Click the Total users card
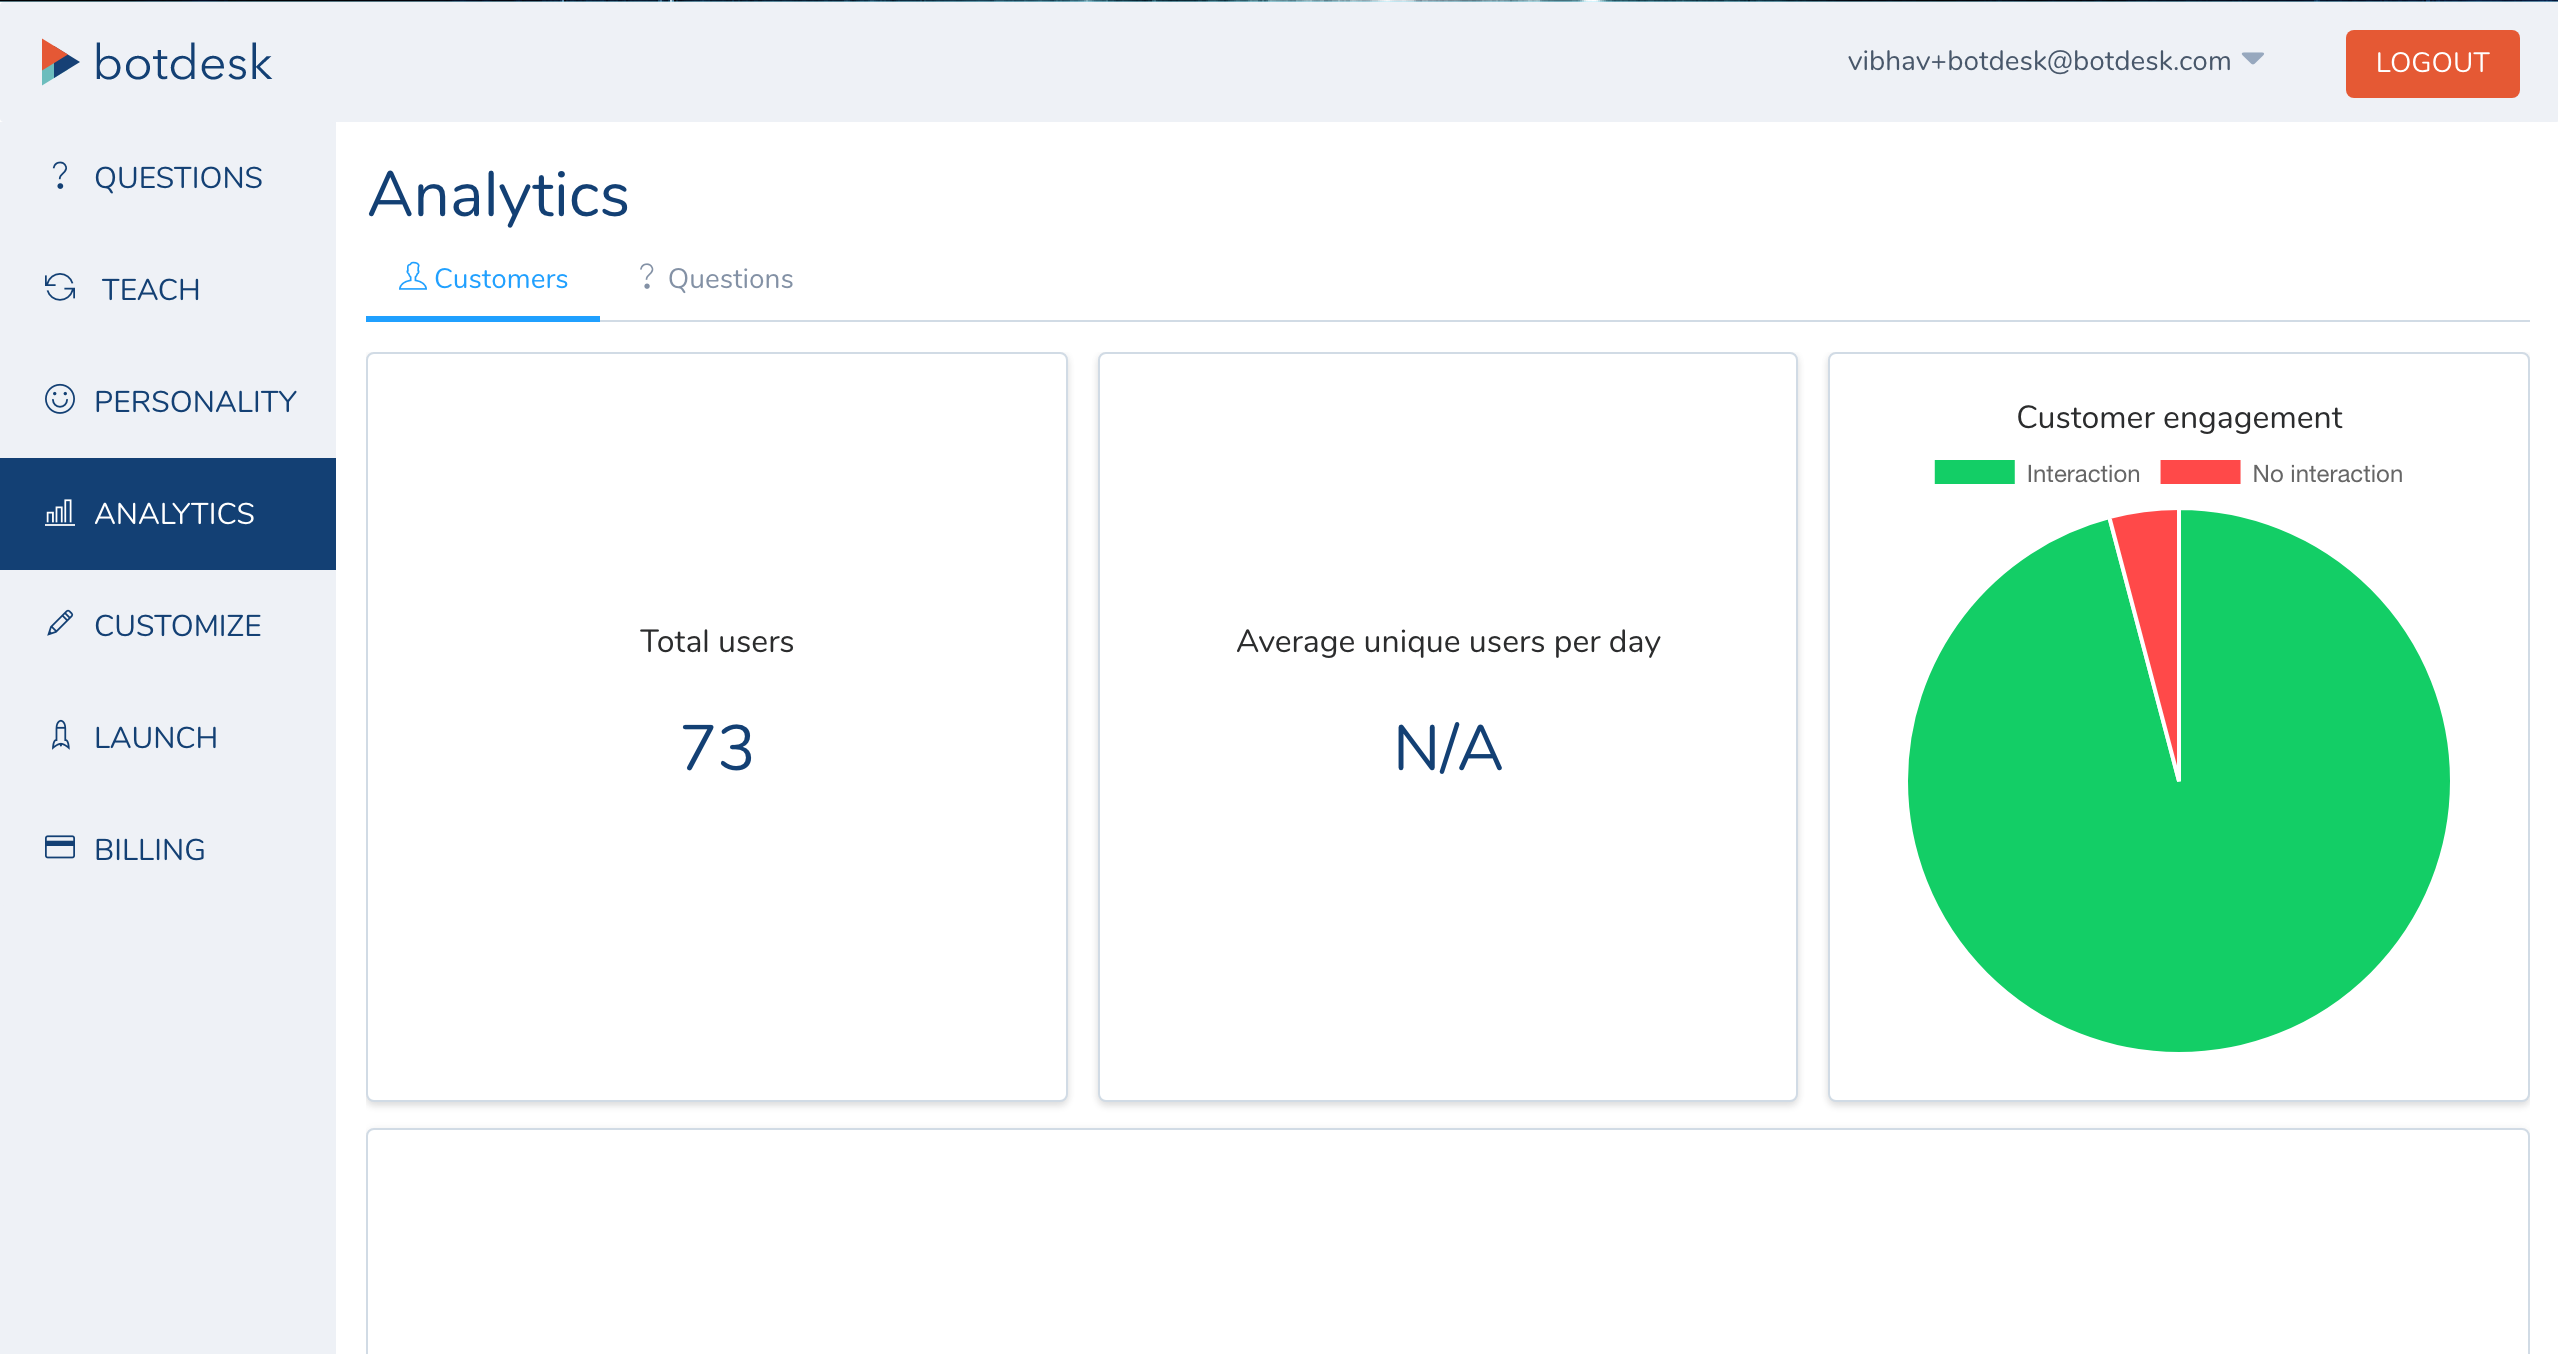 [x=716, y=726]
